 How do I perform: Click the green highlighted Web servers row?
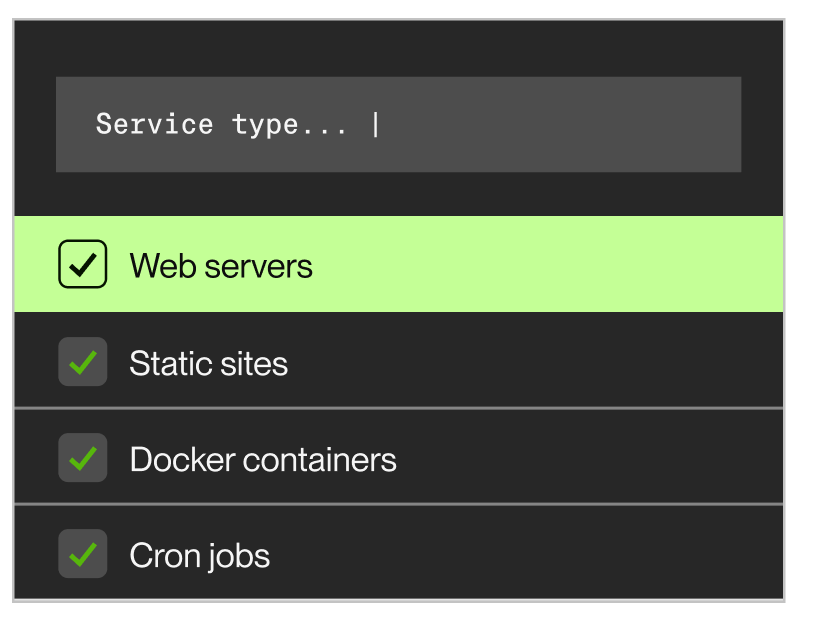coord(550,265)
